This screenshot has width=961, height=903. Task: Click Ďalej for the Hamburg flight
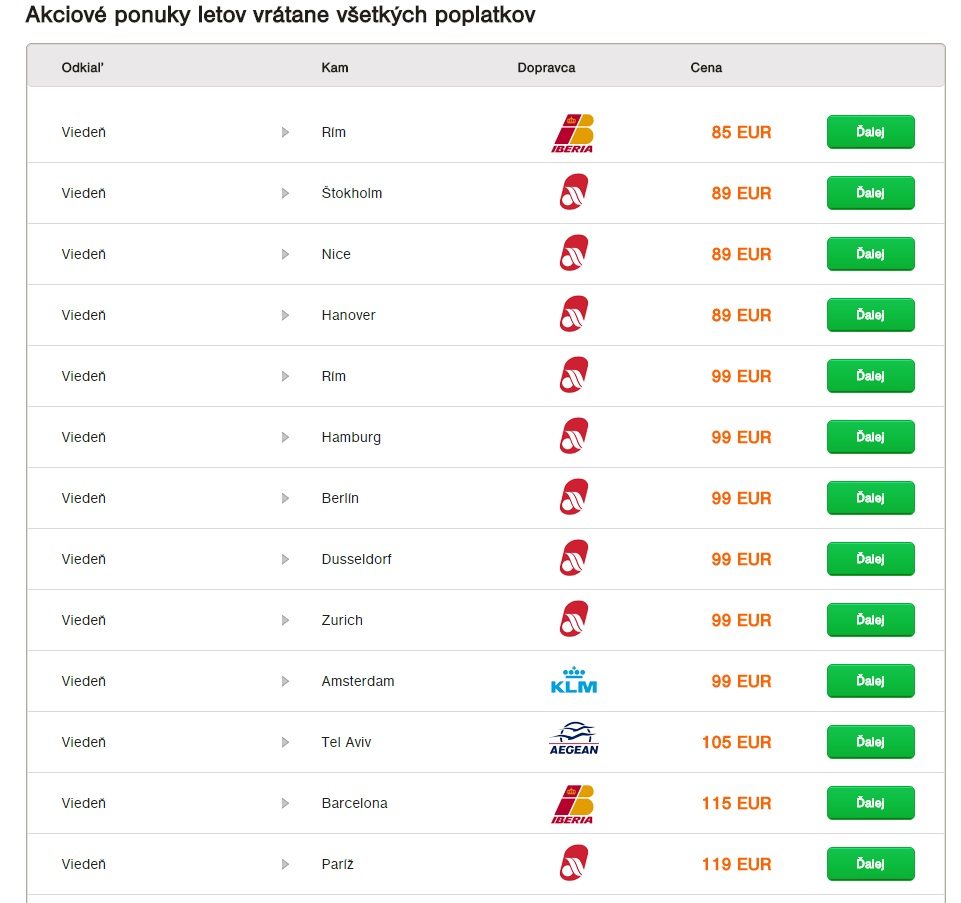tap(870, 437)
